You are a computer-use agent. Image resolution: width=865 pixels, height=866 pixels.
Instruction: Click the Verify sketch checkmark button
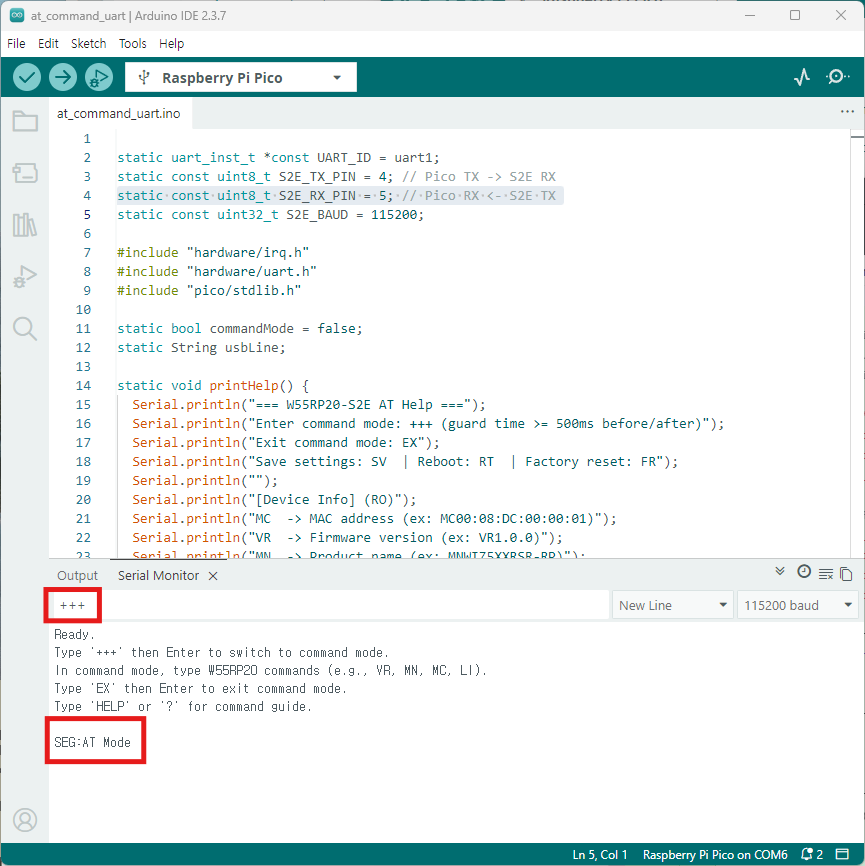[27, 77]
